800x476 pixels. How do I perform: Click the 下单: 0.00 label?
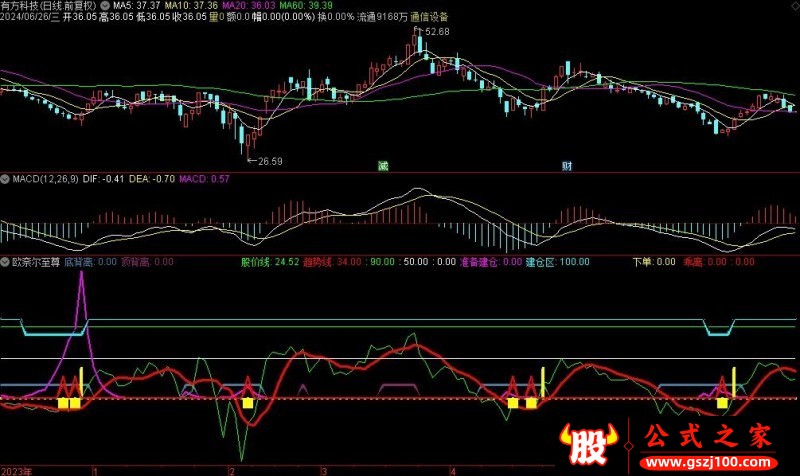coord(654,262)
